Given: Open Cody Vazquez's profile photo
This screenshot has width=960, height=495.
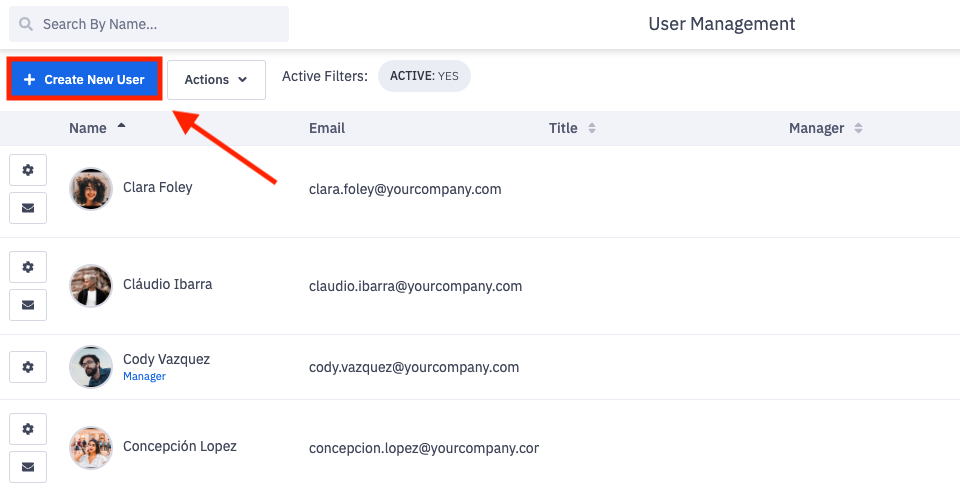Looking at the screenshot, I should tap(91, 367).
